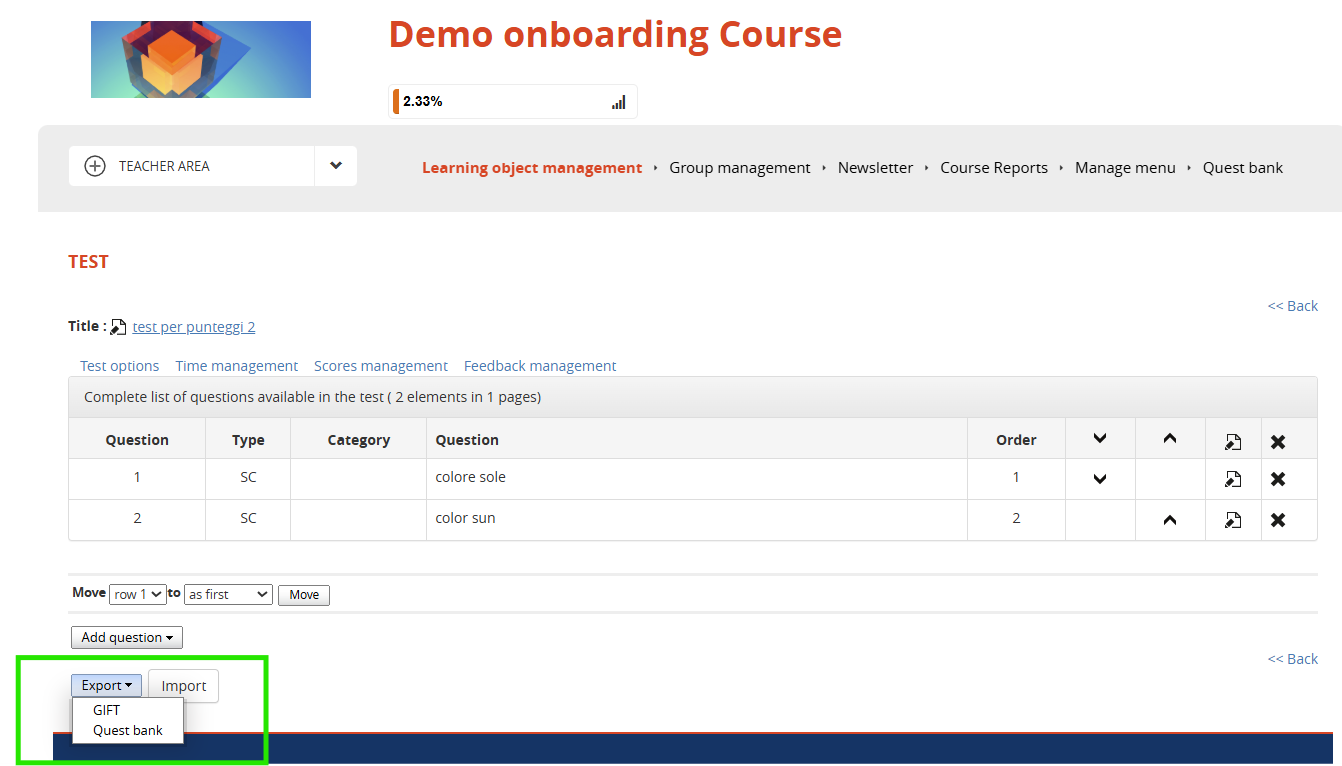The image size is (1342, 766).
Task: Open the Scores management tab
Action: click(x=381, y=366)
